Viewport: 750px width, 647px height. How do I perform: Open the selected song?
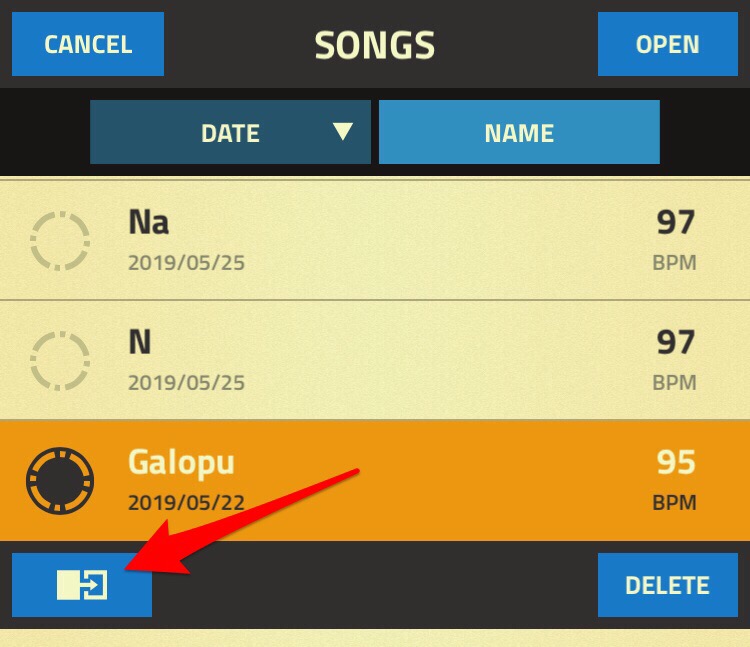tap(668, 44)
